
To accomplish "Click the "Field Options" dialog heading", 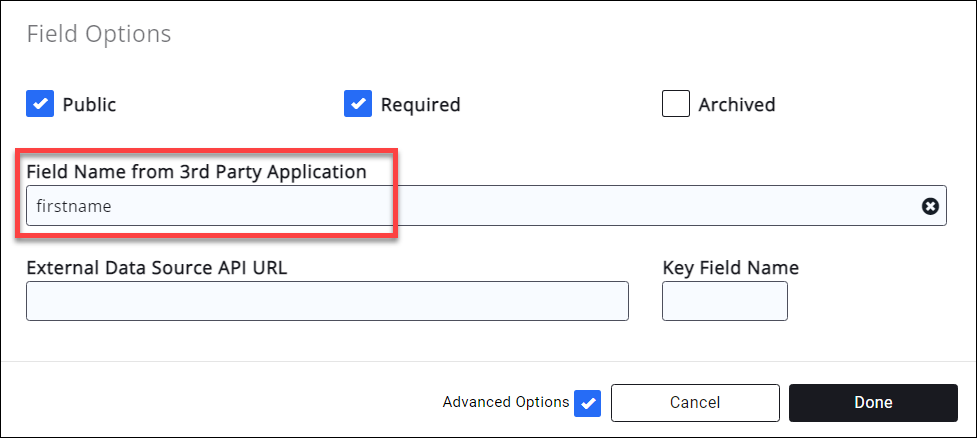I will point(98,34).
